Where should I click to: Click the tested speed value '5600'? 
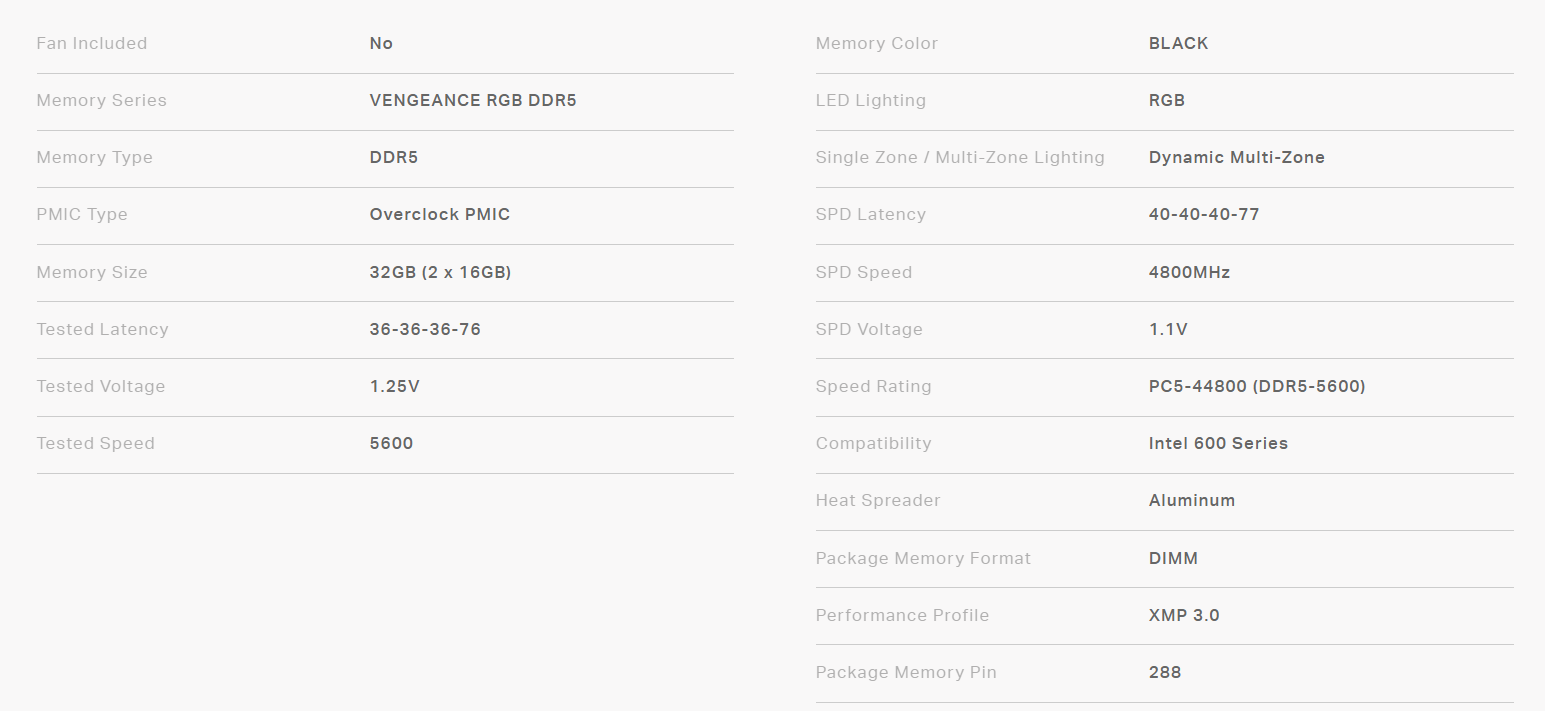pyautogui.click(x=391, y=443)
